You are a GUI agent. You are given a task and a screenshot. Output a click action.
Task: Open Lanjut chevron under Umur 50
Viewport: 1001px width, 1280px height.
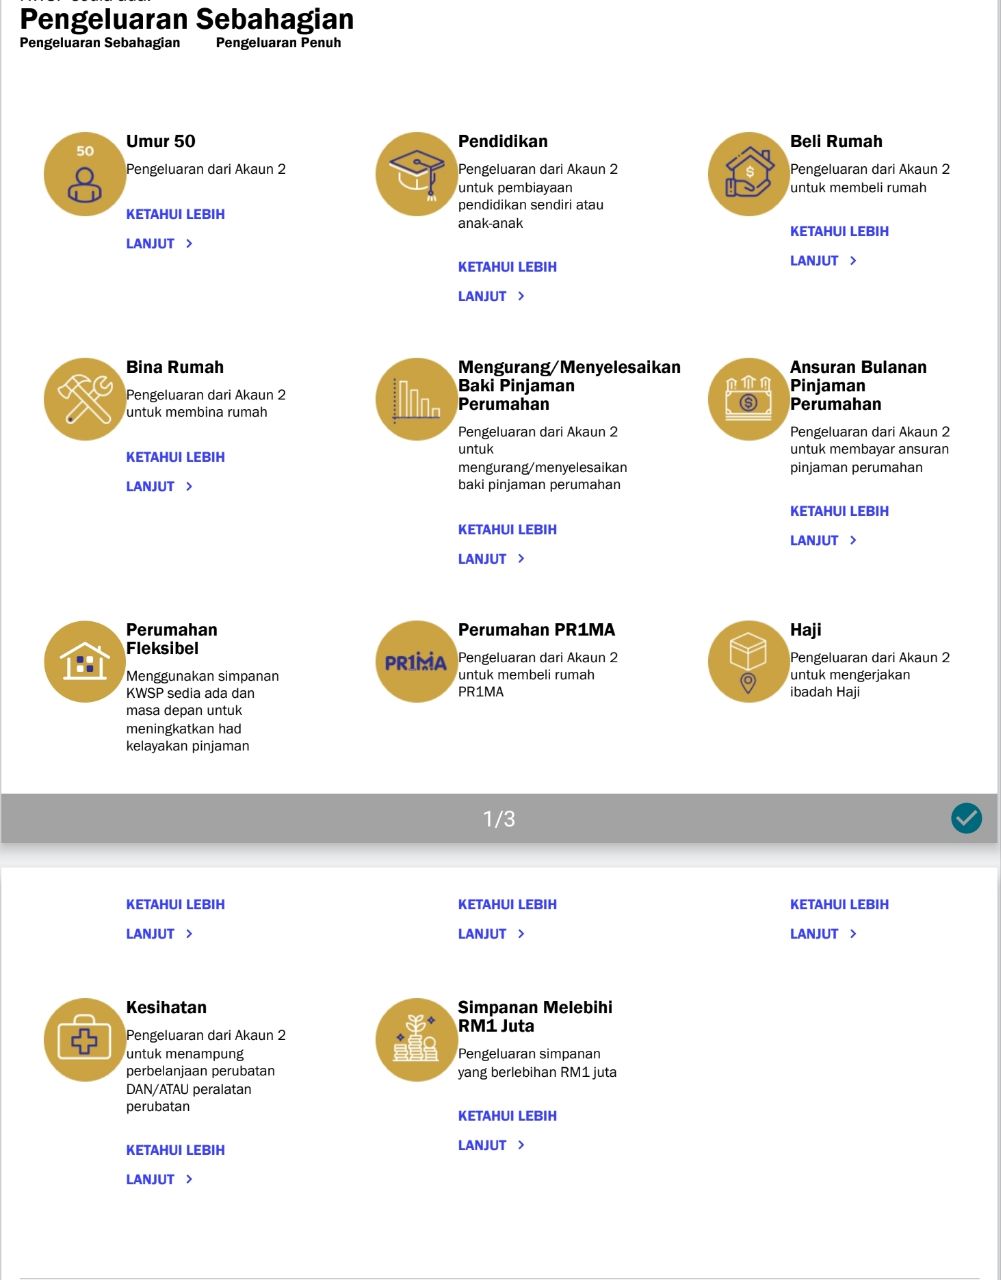click(x=160, y=244)
